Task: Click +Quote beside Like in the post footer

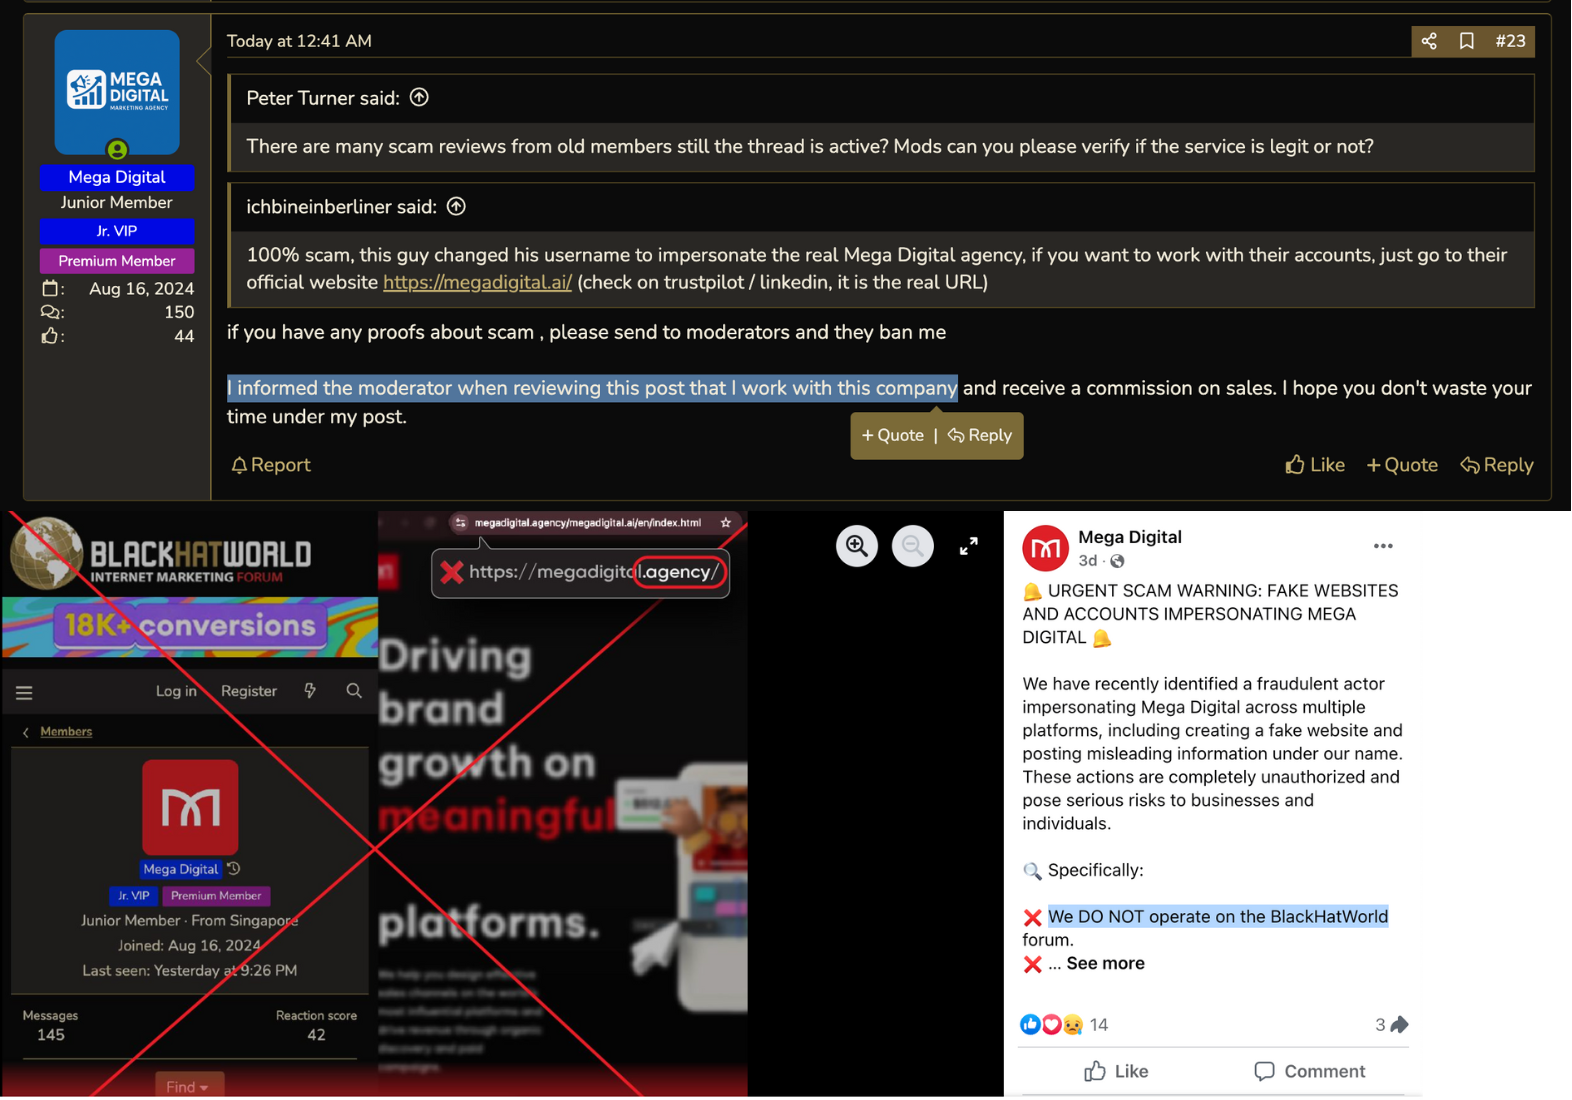Action: pos(1402,465)
